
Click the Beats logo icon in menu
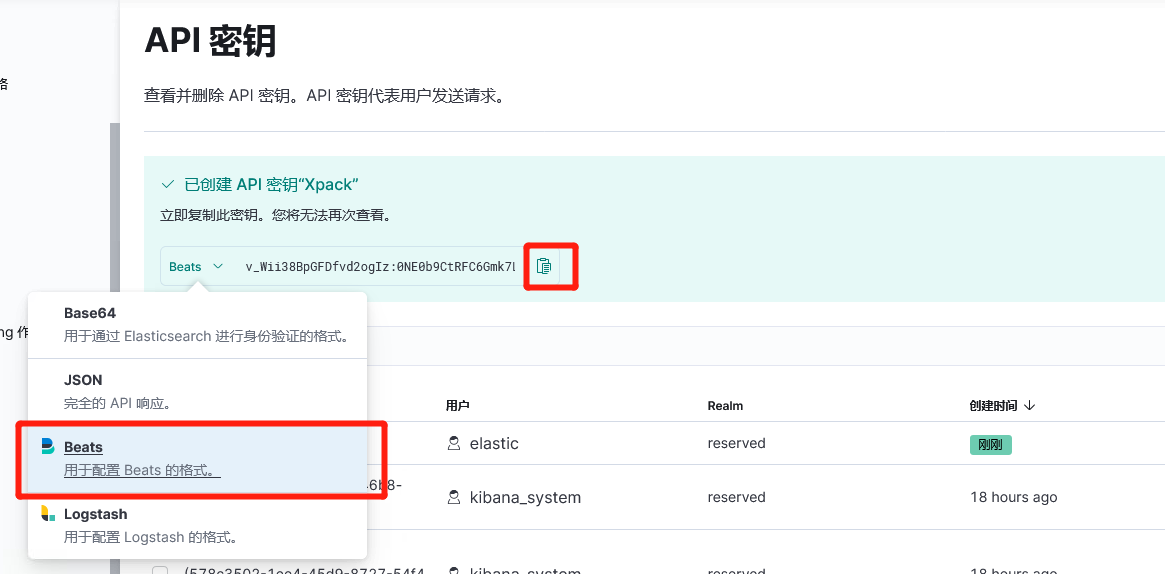[x=48, y=446]
